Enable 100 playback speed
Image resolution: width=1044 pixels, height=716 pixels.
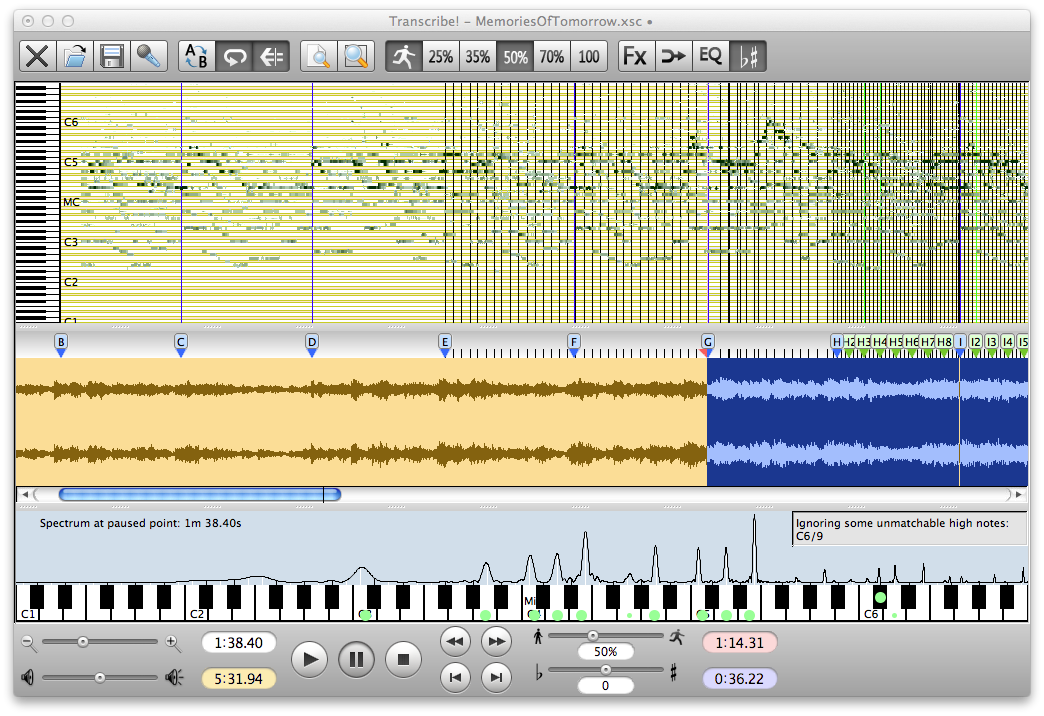tap(588, 56)
